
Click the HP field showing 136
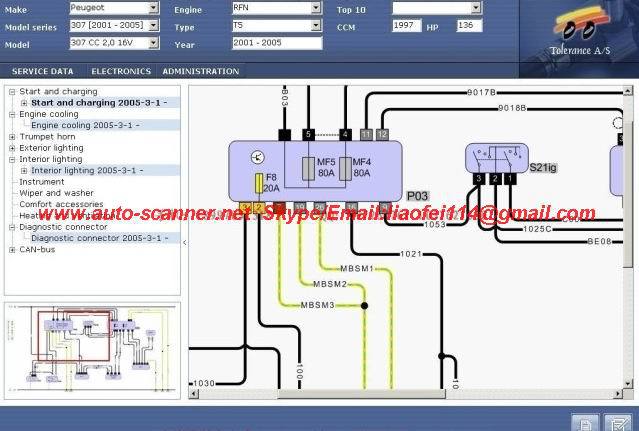point(469,25)
